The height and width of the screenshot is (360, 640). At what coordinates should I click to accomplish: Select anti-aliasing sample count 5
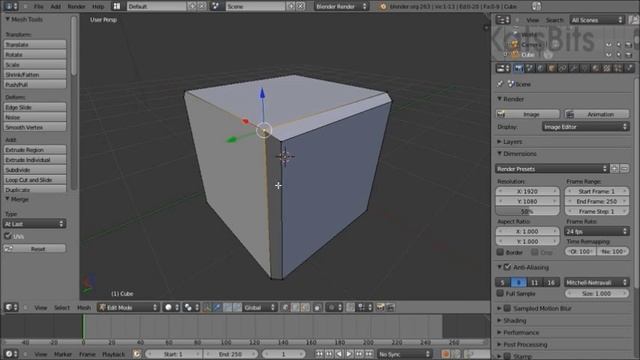(503, 282)
